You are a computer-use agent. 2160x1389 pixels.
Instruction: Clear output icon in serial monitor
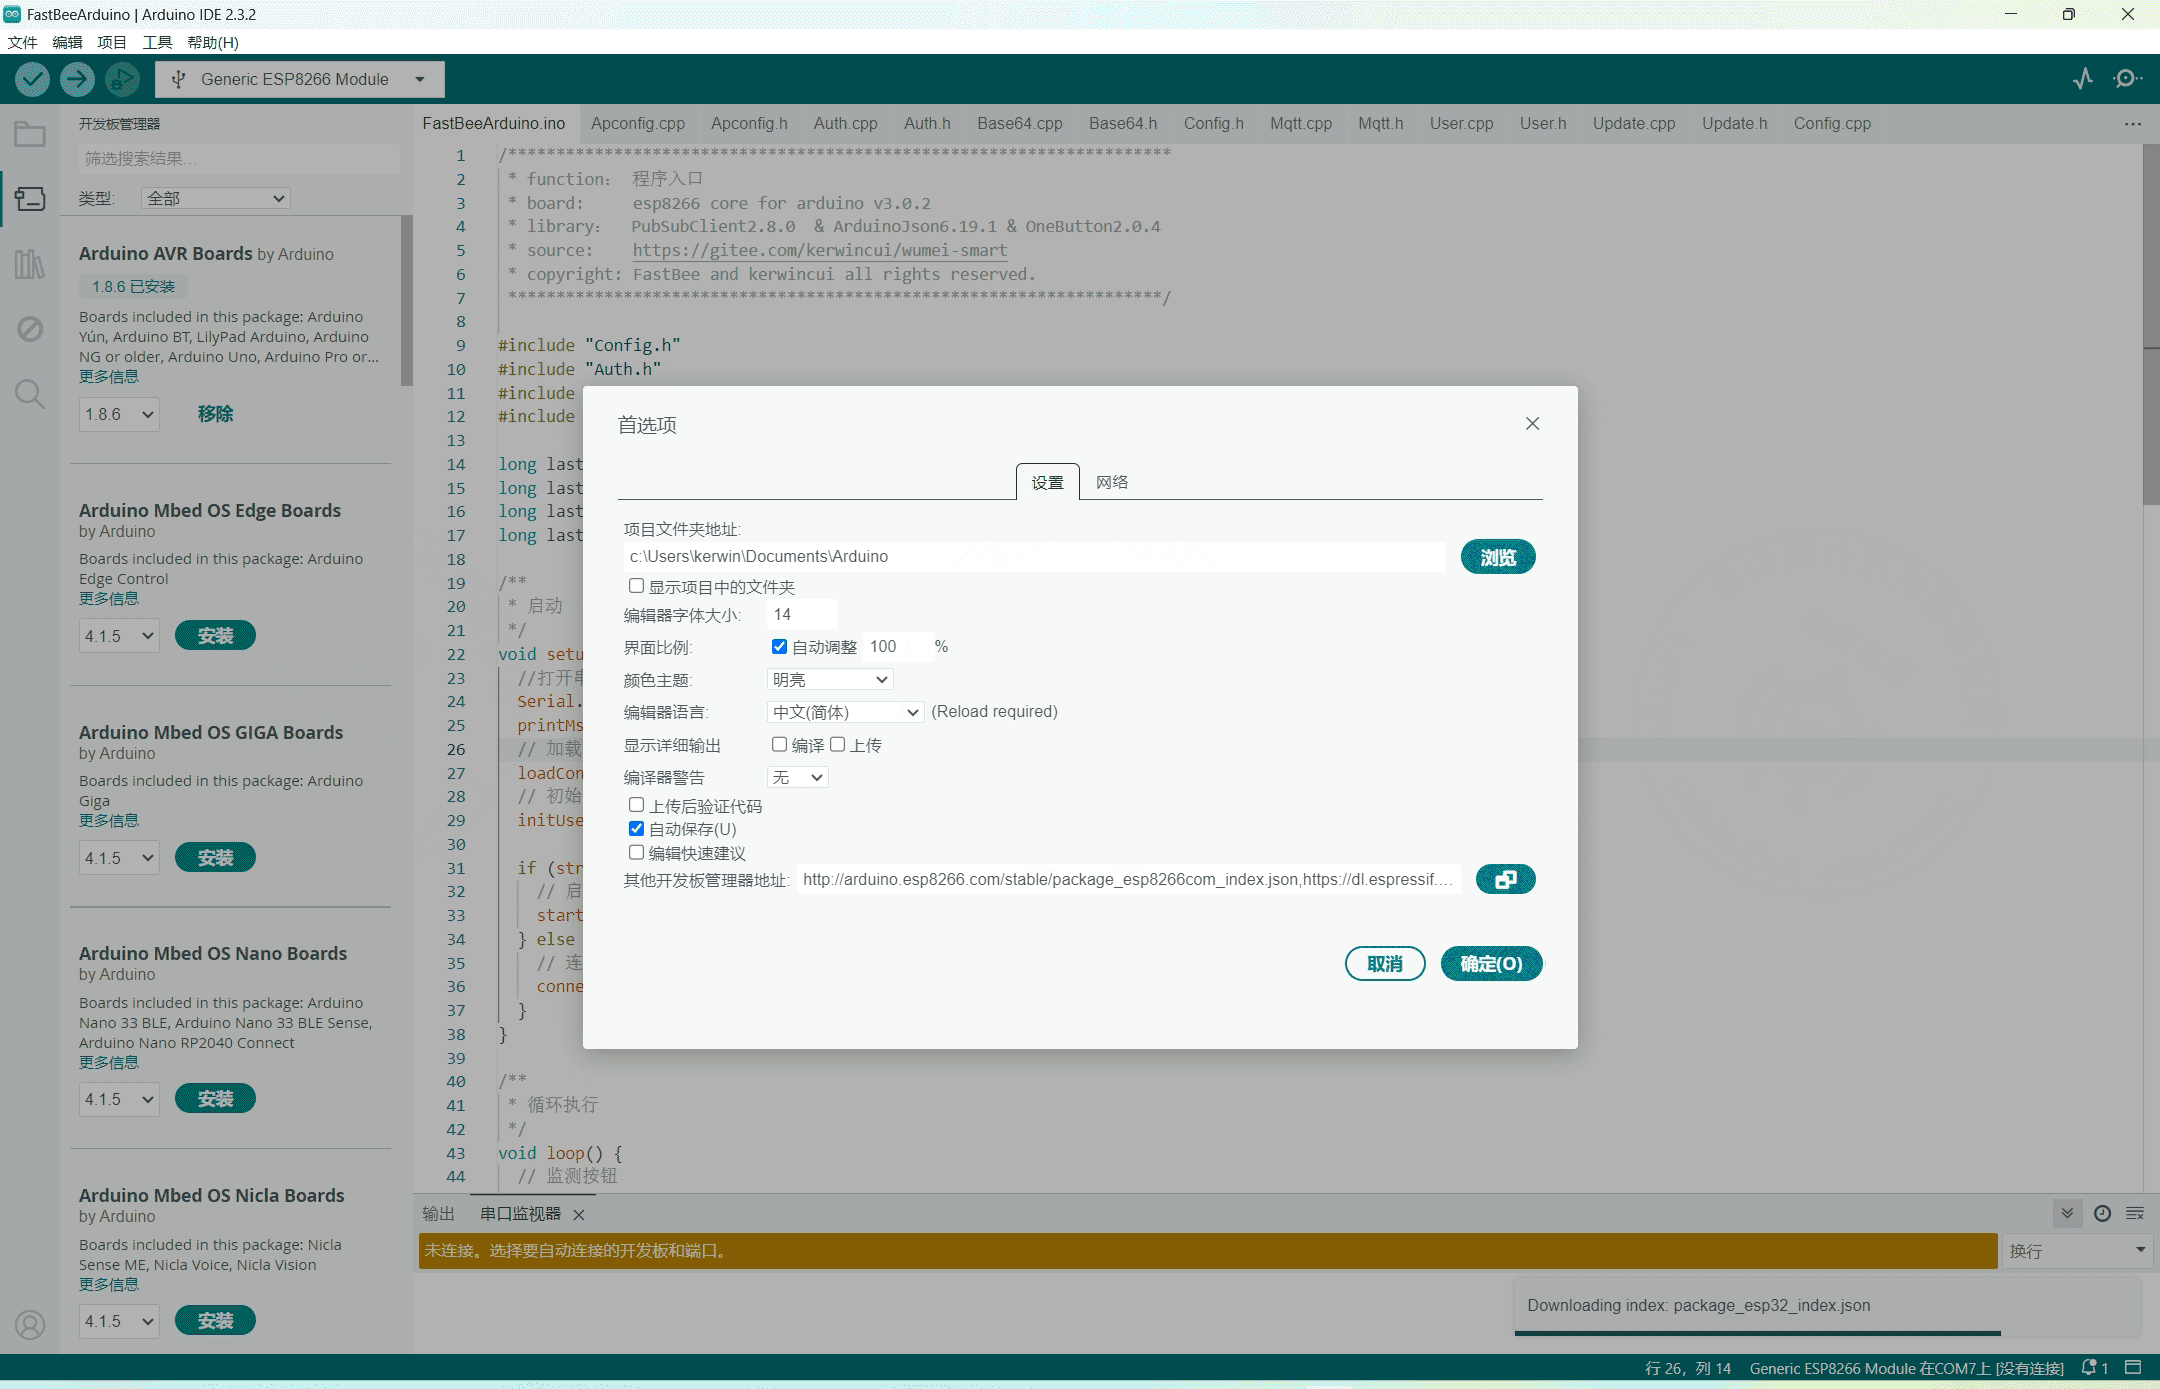point(2135,1213)
